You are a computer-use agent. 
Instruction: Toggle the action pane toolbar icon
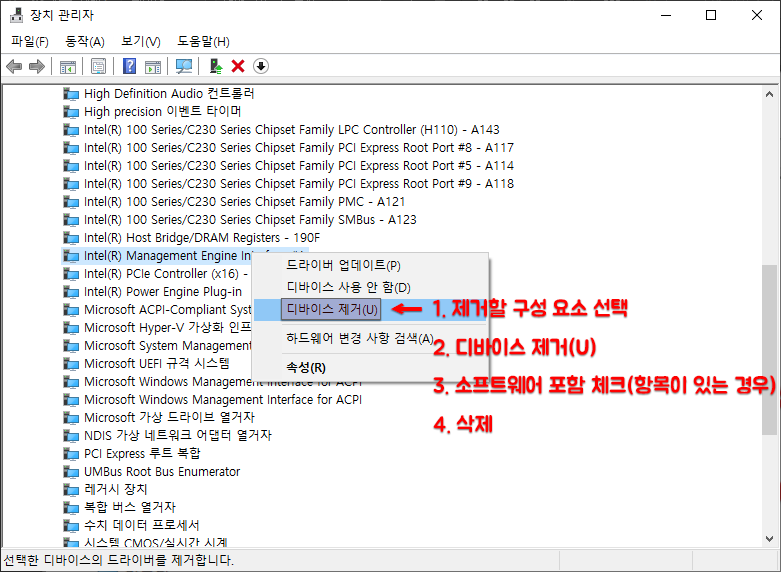pyautogui.click(x=153, y=66)
